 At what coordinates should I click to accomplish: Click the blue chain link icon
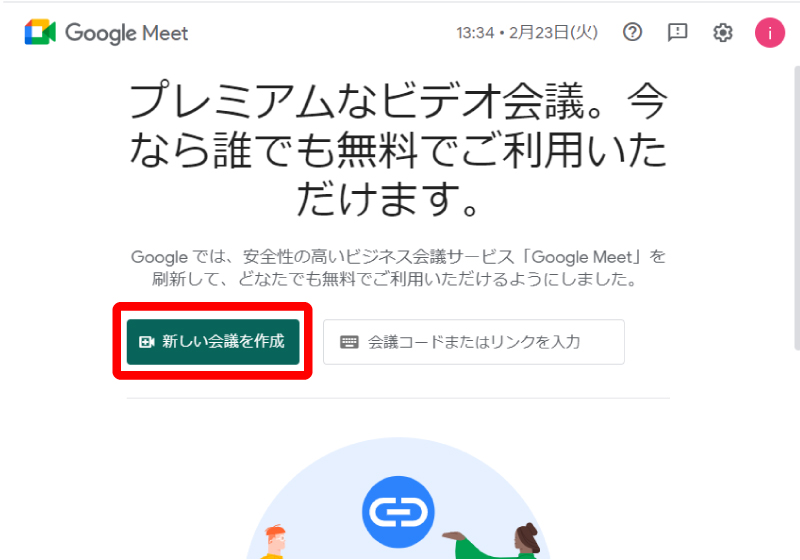(398, 512)
